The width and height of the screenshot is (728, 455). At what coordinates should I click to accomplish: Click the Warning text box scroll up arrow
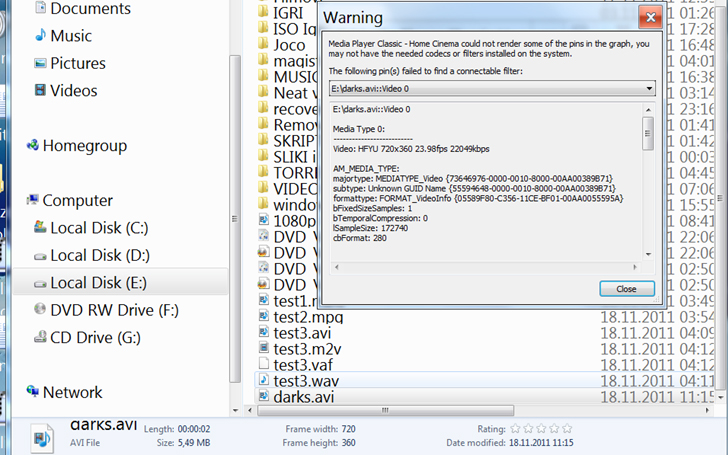pyautogui.click(x=648, y=110)
